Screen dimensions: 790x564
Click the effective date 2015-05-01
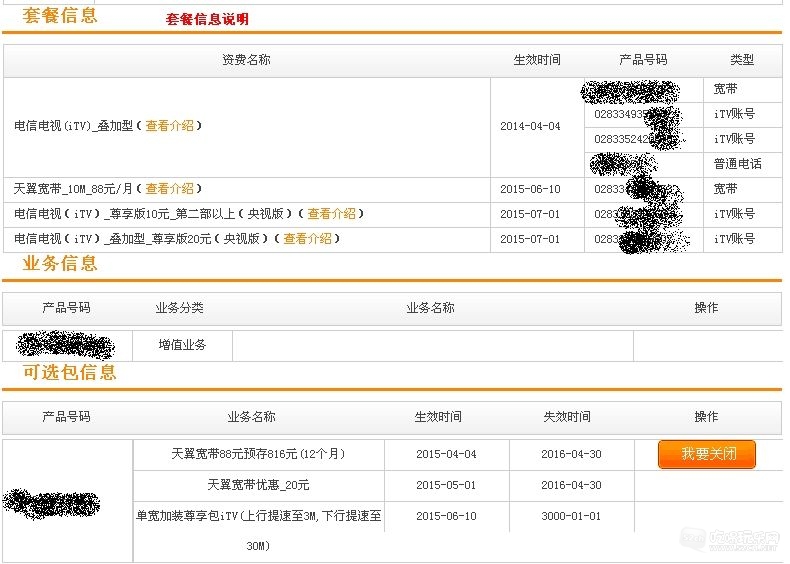[x=446, y=486]
